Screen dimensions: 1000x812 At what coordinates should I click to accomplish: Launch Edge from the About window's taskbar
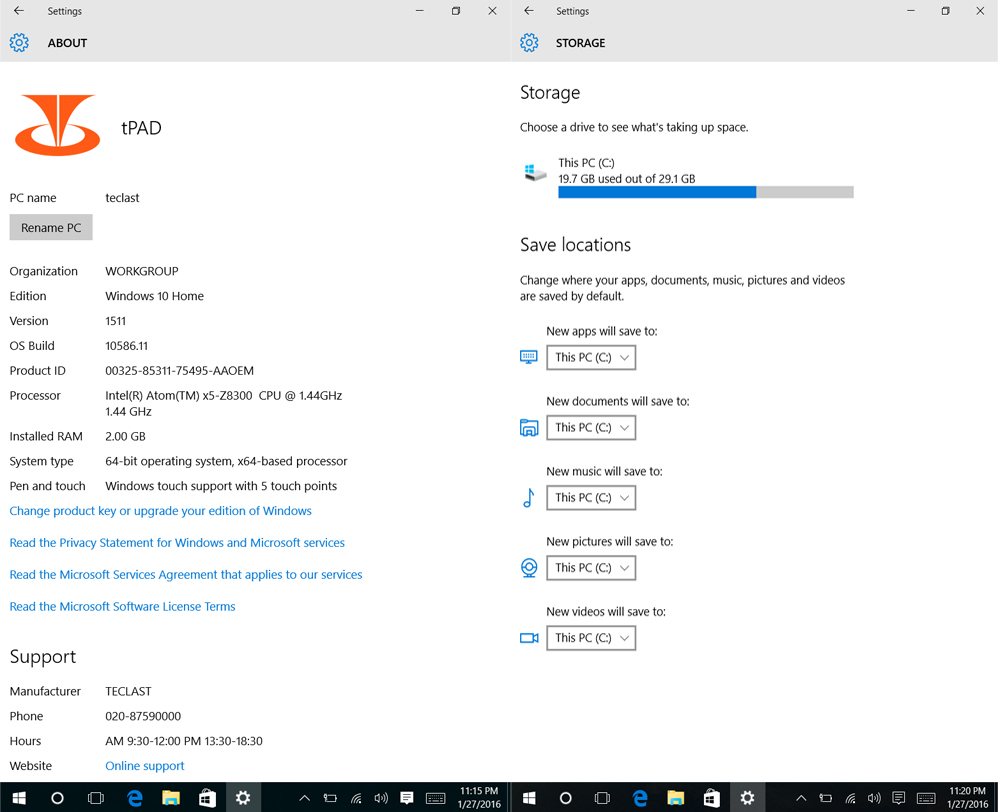click(135, 798)
